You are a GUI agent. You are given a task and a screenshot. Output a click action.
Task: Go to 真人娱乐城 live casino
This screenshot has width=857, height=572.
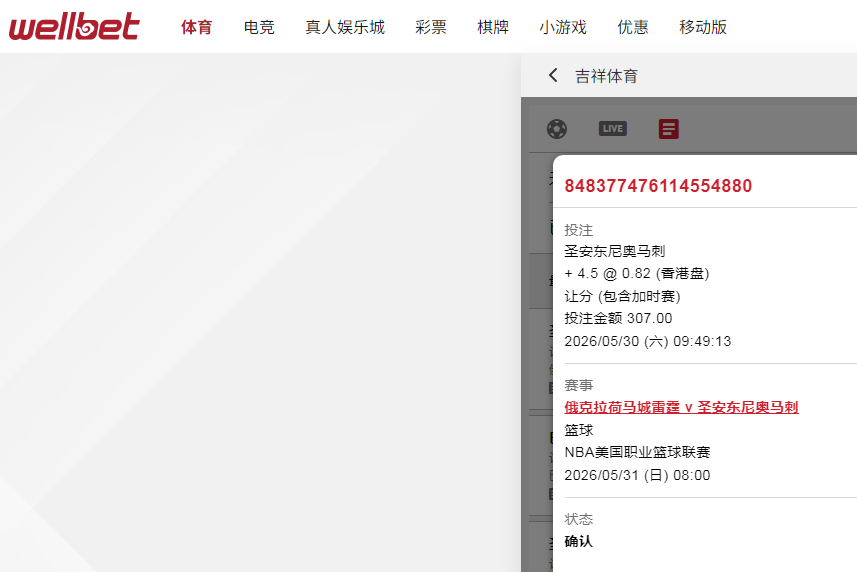coord(345,27)
